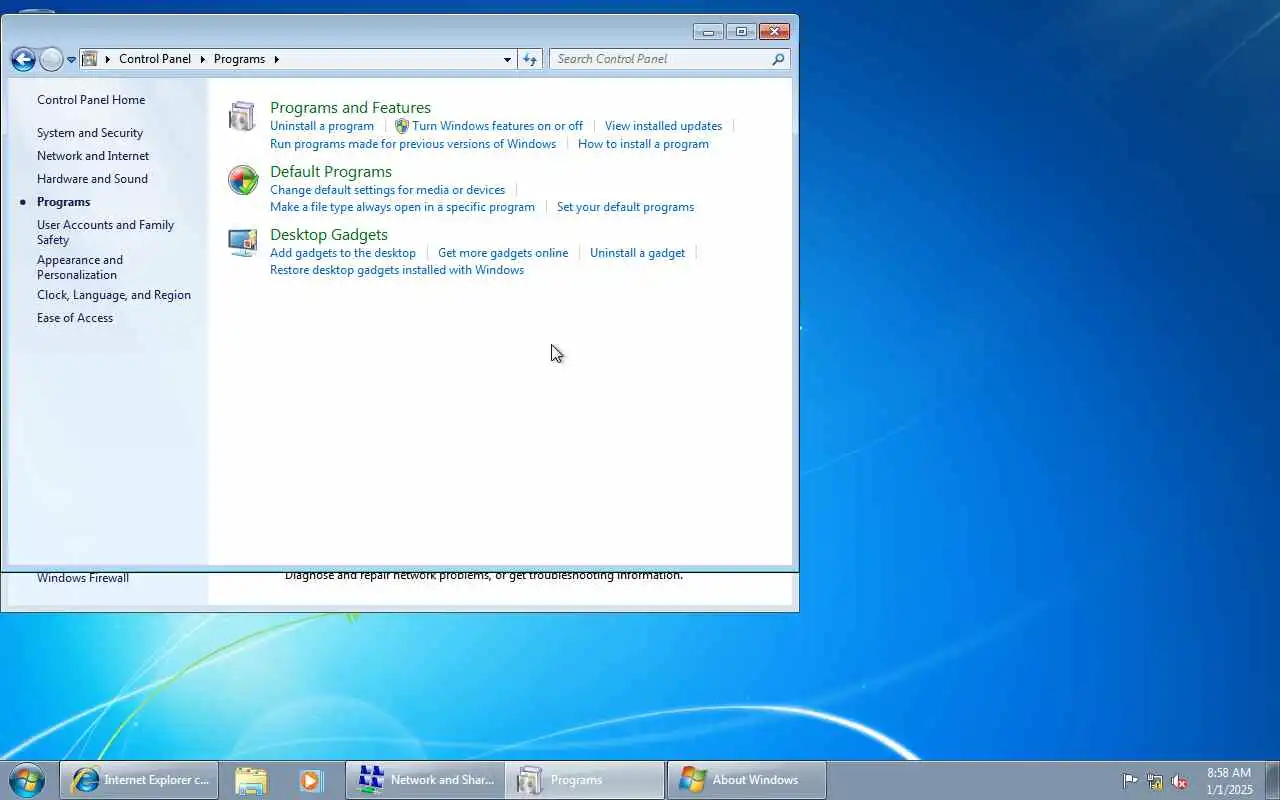Image resolution: width=1280 pixels, height=800 pixels.
Task: Launch Windows Media Player from taskbar
Action: pos(311,780)
